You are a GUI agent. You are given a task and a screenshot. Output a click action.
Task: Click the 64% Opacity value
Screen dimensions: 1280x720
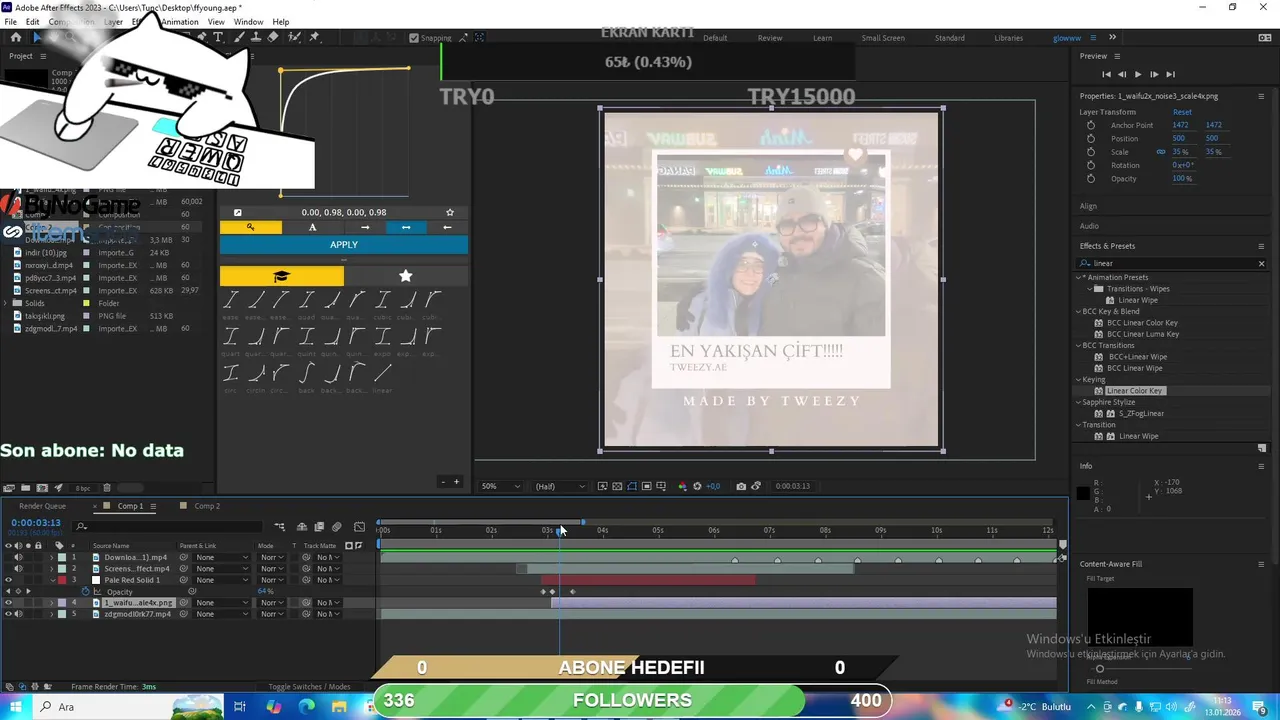point(266,591)
